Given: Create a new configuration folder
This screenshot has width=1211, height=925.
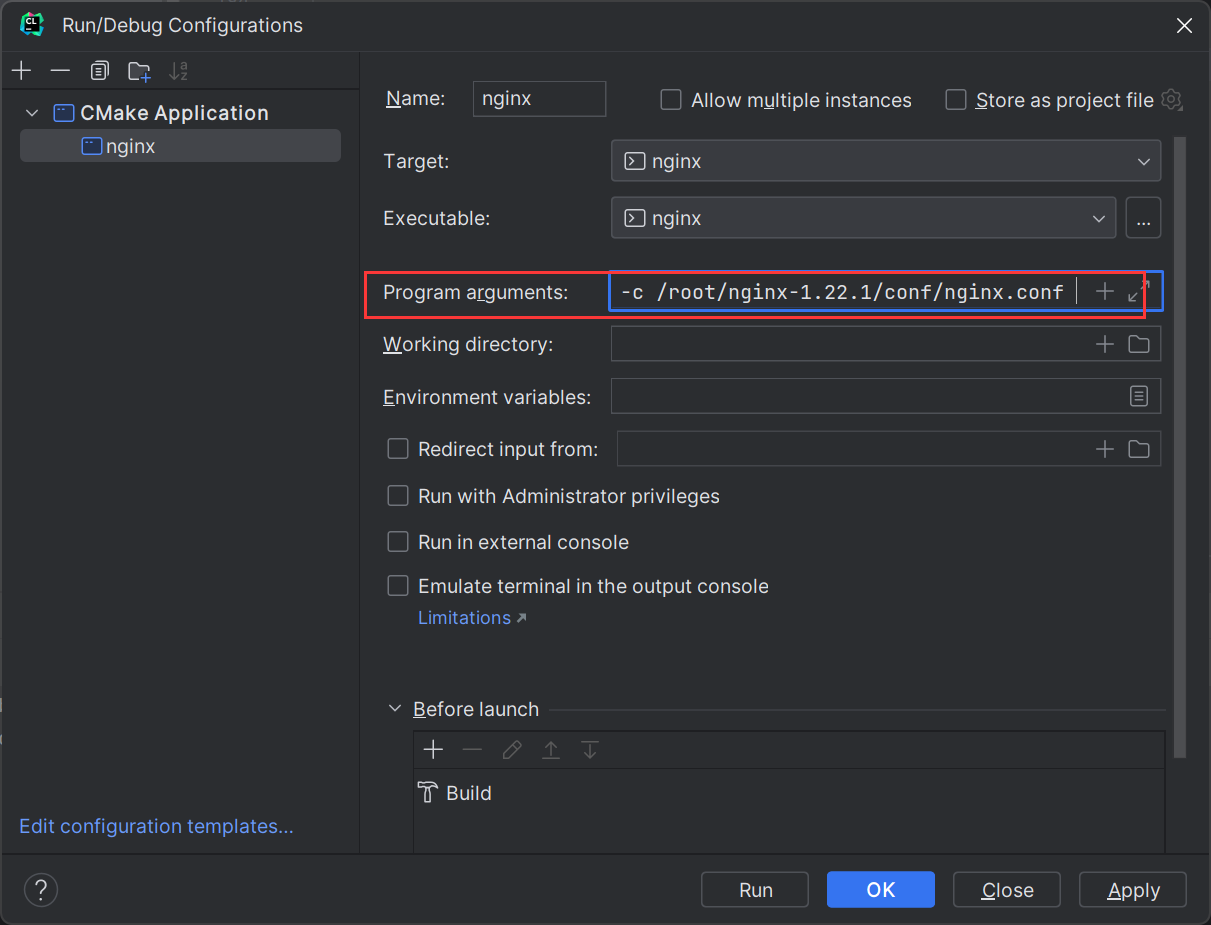Looking at the screenshot, I should coord(139,71).
